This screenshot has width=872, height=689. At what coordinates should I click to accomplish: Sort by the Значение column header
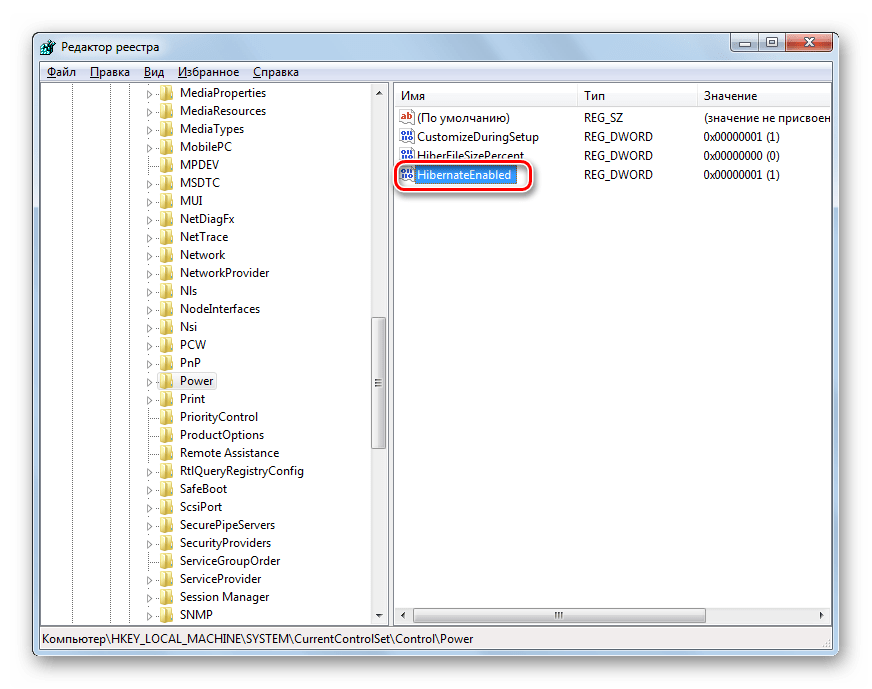764,96
